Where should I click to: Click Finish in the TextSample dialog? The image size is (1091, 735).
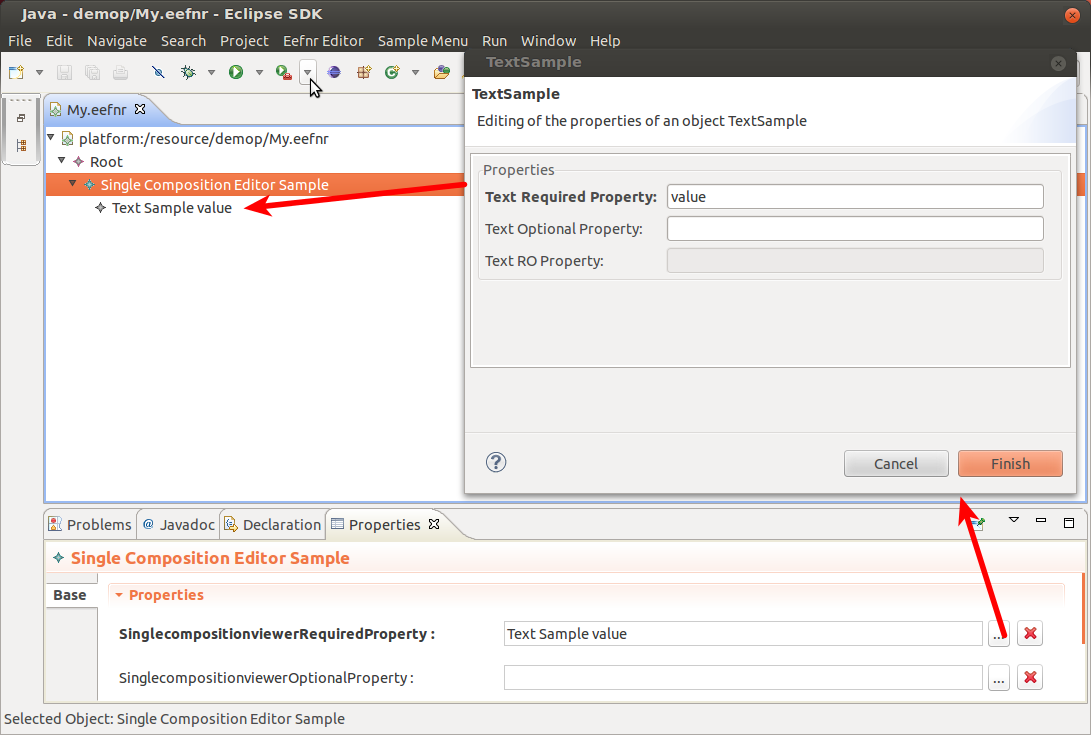point(1010,464)
